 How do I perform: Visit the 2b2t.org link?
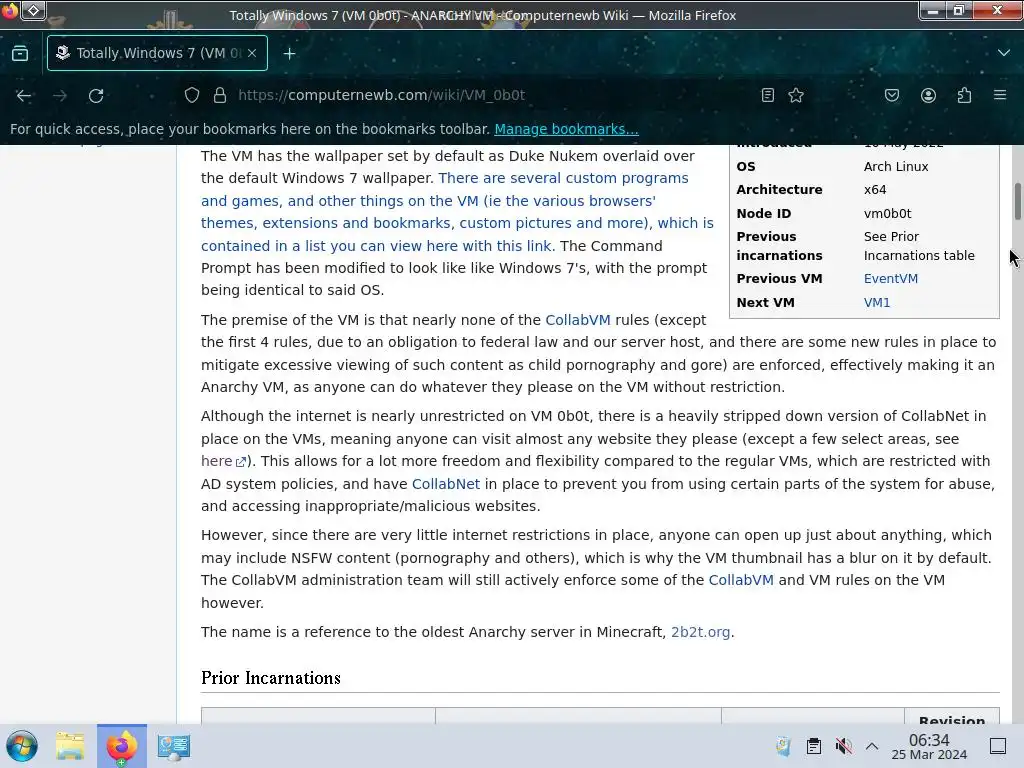coord(700,632)
